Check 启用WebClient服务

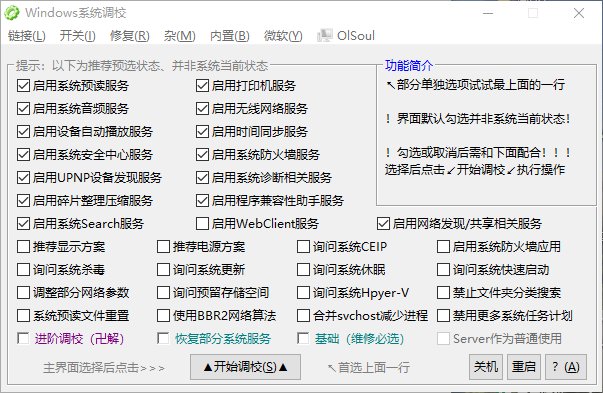pyautogui.click(x=202, y=223)
